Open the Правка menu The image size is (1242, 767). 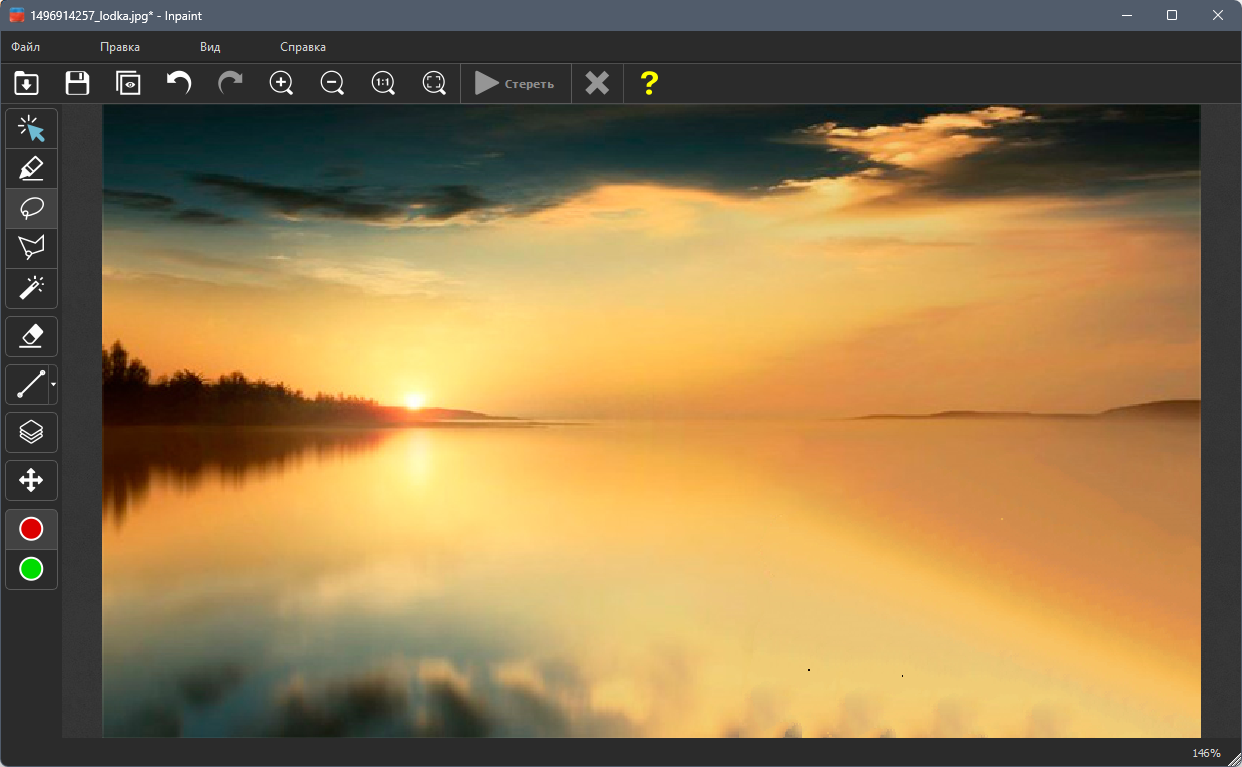tap(120, 47)
